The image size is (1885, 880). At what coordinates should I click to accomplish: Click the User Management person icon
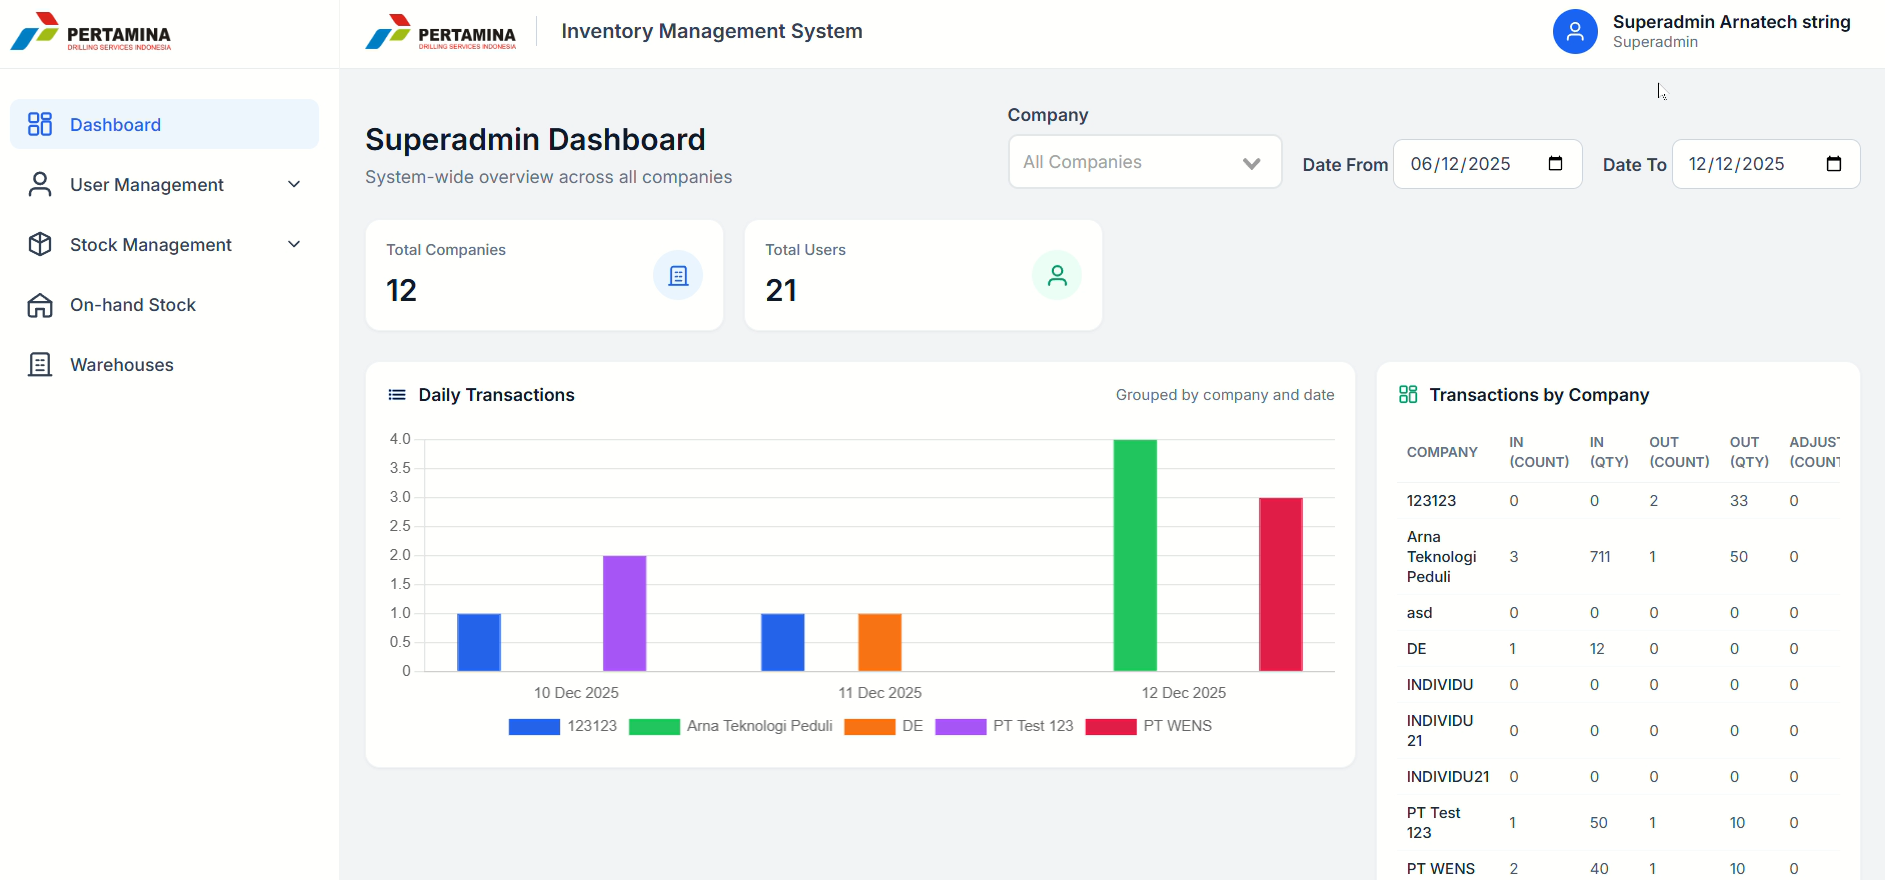[x=40, y=184]
